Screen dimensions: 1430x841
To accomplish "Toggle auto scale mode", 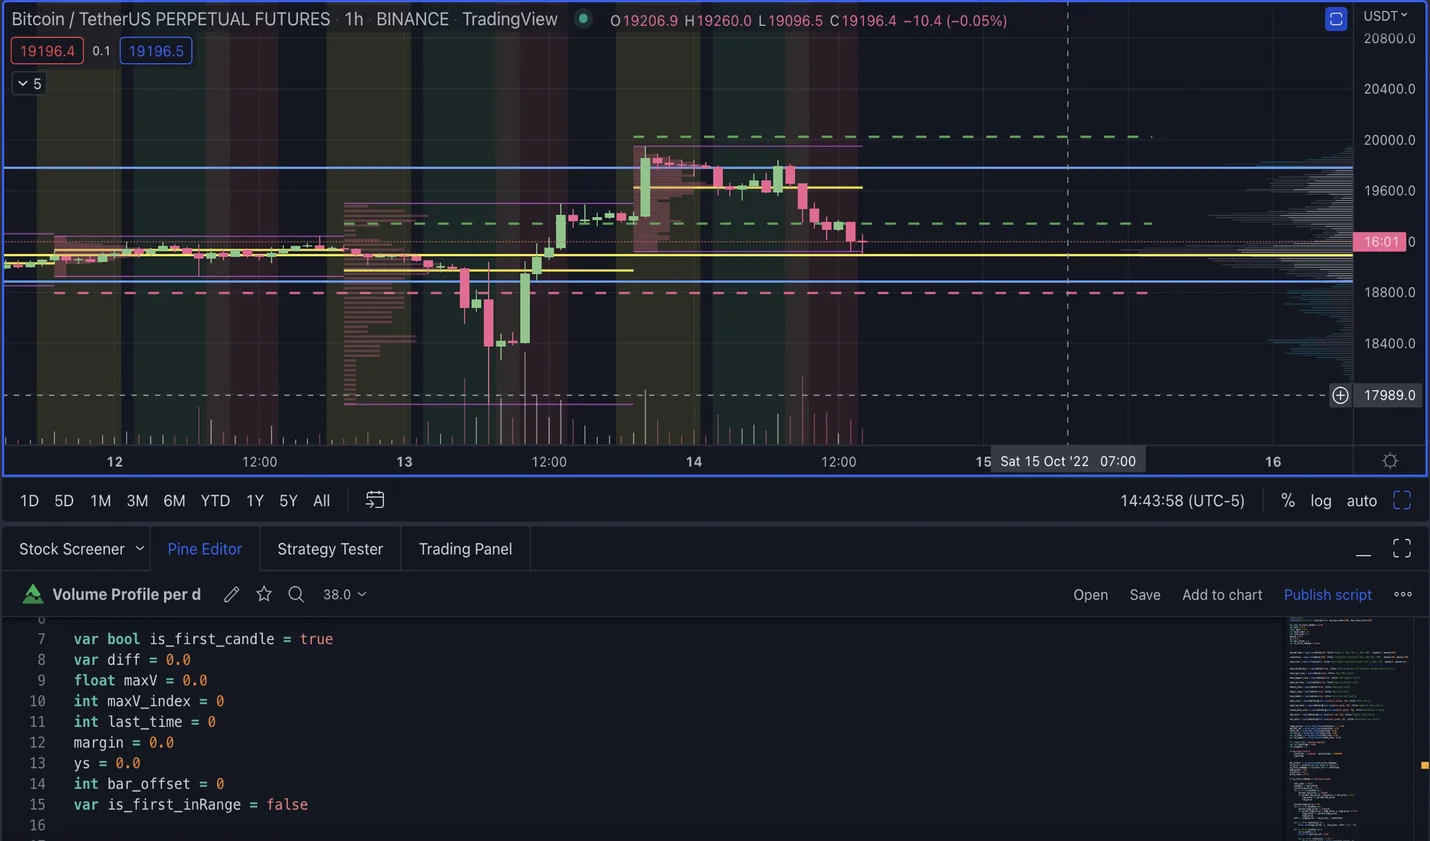I will [x=1362, y=500].
